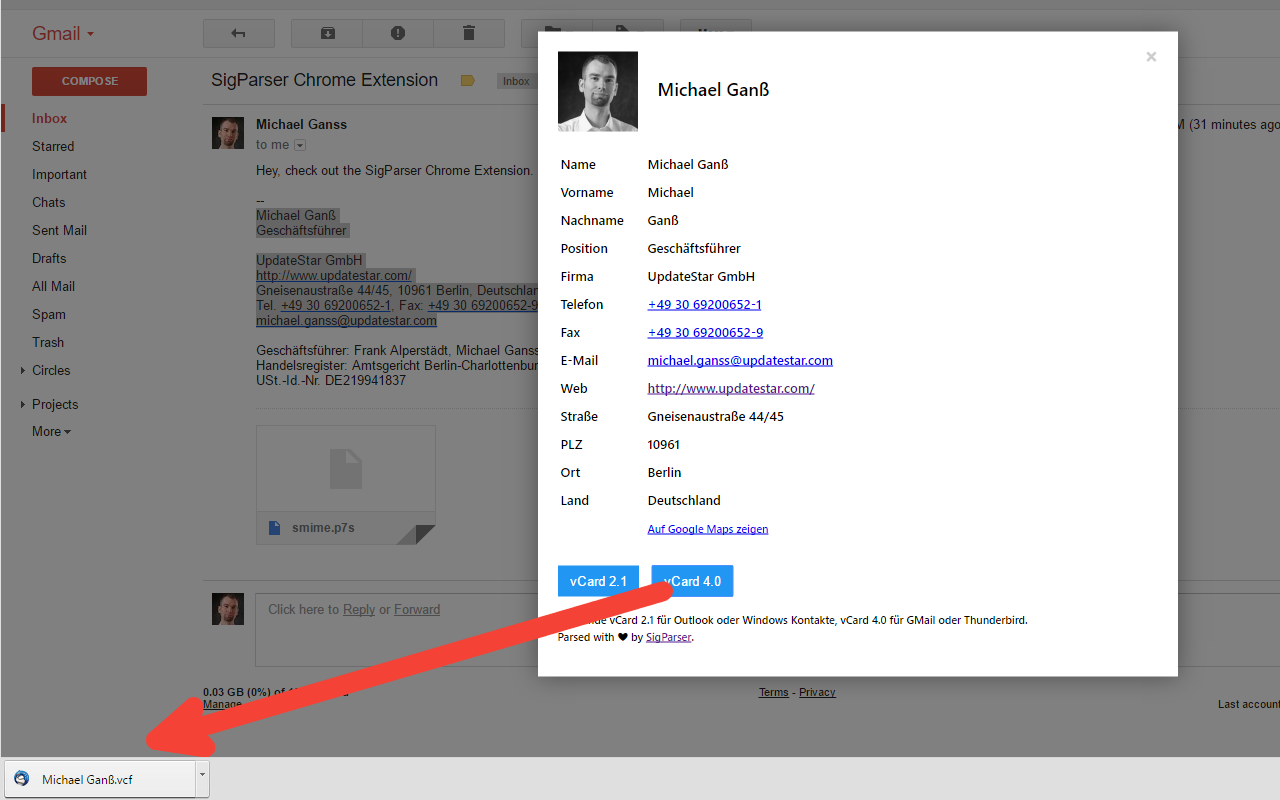Open Sent Mail
Screen dimensions: 1280x800
[59, 230]
